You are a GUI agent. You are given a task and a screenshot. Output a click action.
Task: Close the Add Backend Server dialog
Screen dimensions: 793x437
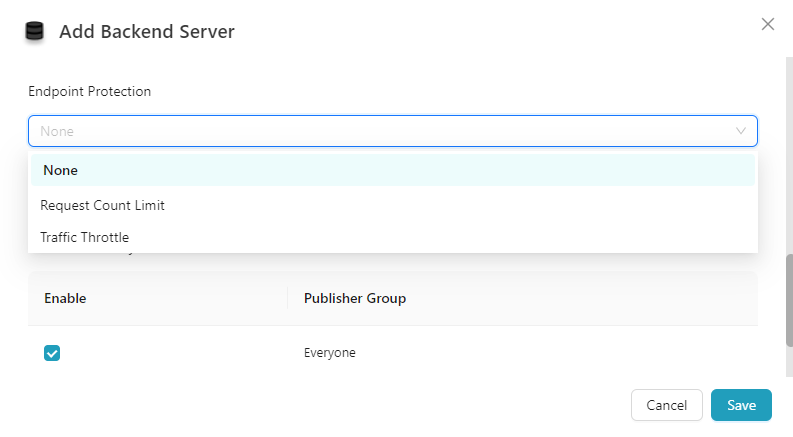(x=768, y=24)
